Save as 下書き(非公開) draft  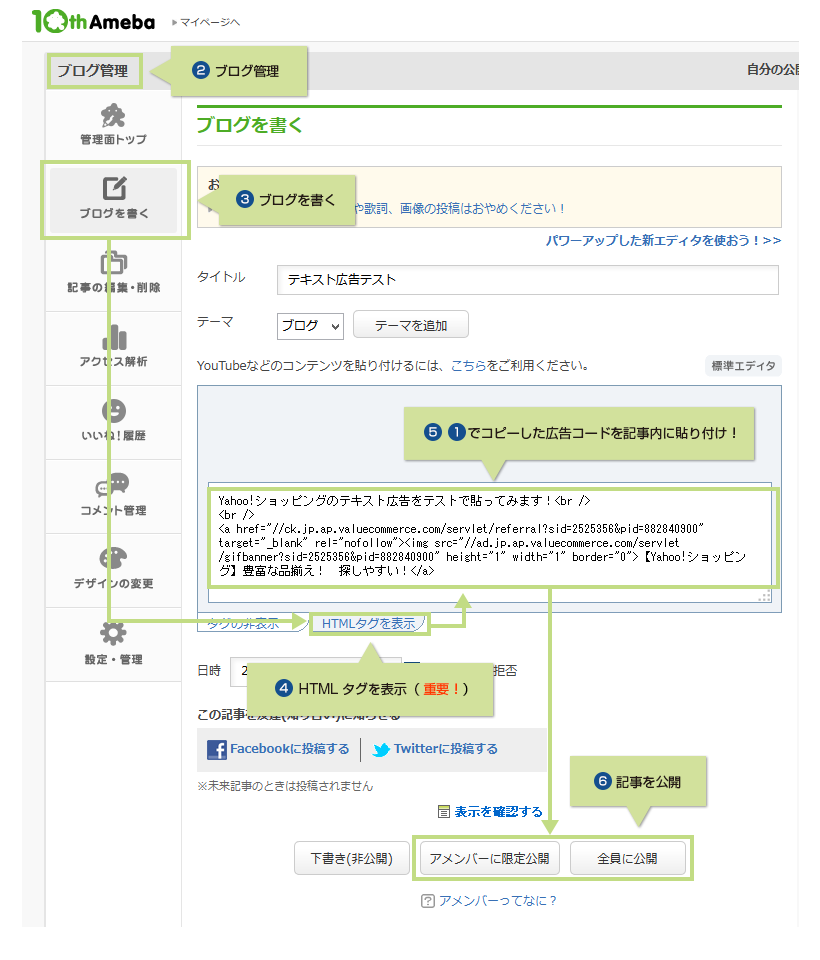(x=352, y=858)
